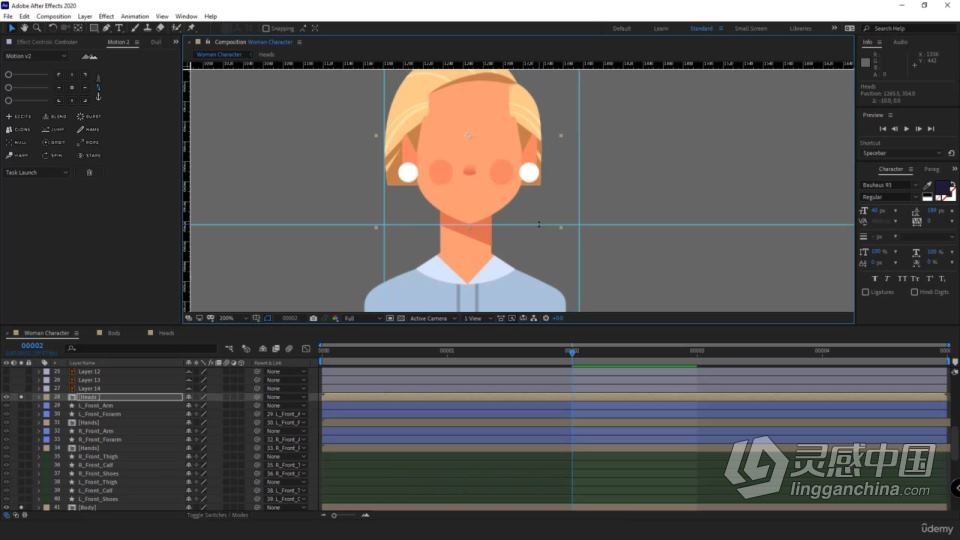Select the Zoom magnifier tool
The width and height of the screenshot is (960, 540).
click(x=37, y=28)
